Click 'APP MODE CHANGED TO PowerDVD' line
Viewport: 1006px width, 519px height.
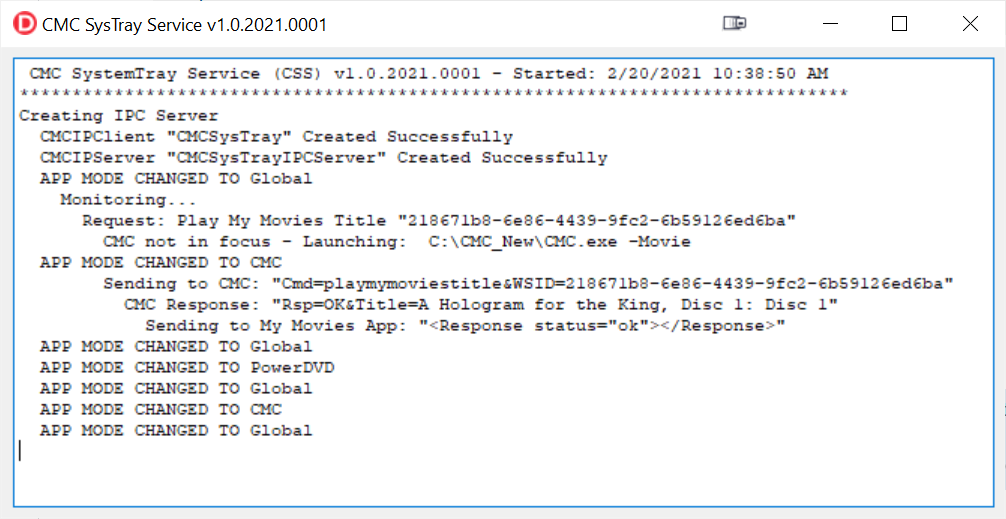pyautogui.click(x=187, y=368)
